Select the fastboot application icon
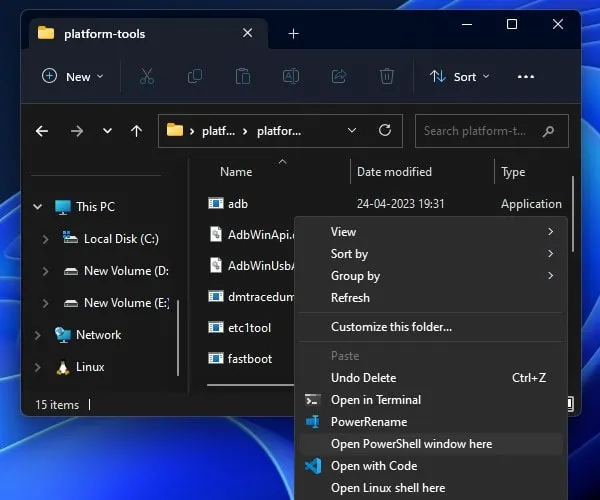The height and width of the screenshot is (500, 600). [x=216, y=358]
